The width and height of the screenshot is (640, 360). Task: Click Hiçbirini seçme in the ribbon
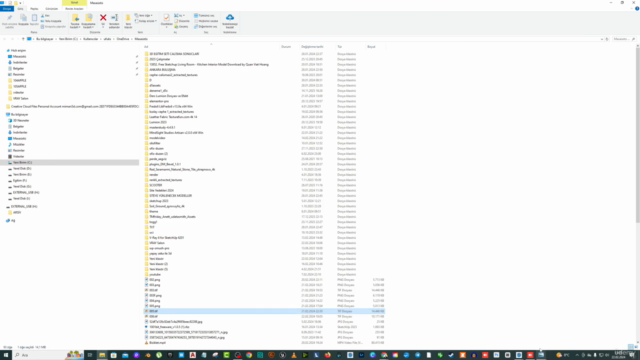pos(206,21)
